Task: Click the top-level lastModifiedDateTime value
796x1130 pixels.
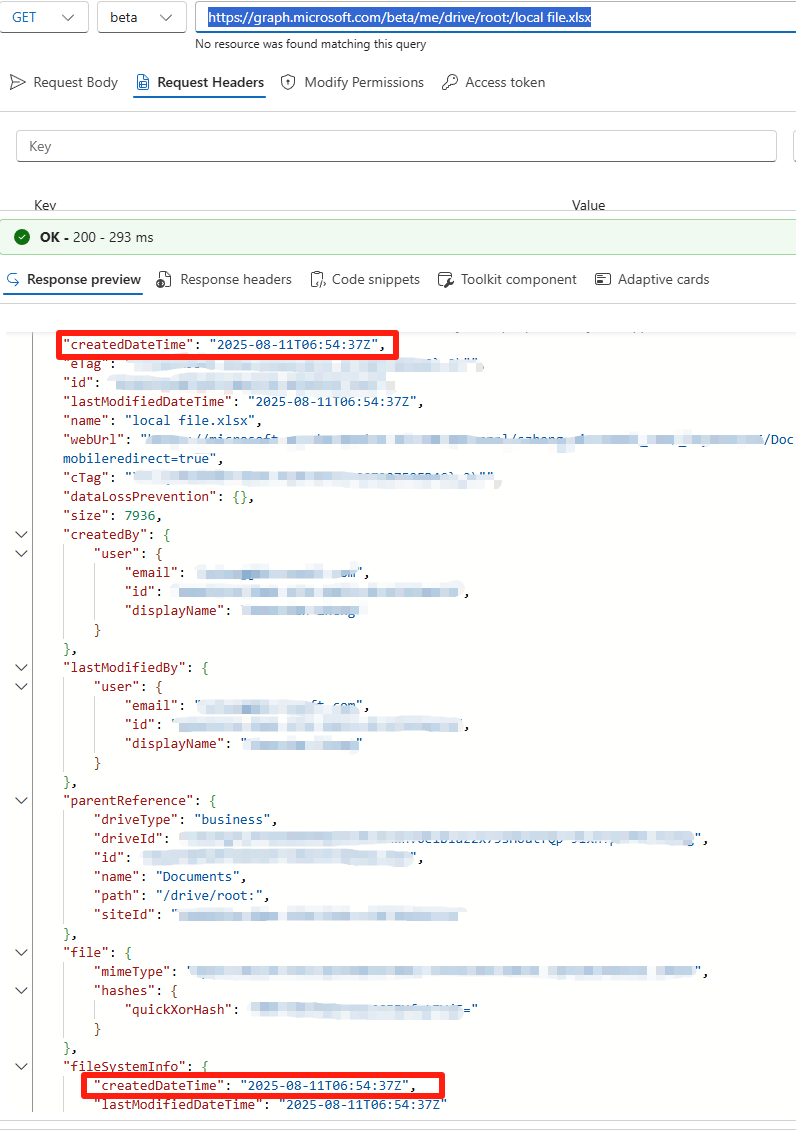Action: coord(332,401)
